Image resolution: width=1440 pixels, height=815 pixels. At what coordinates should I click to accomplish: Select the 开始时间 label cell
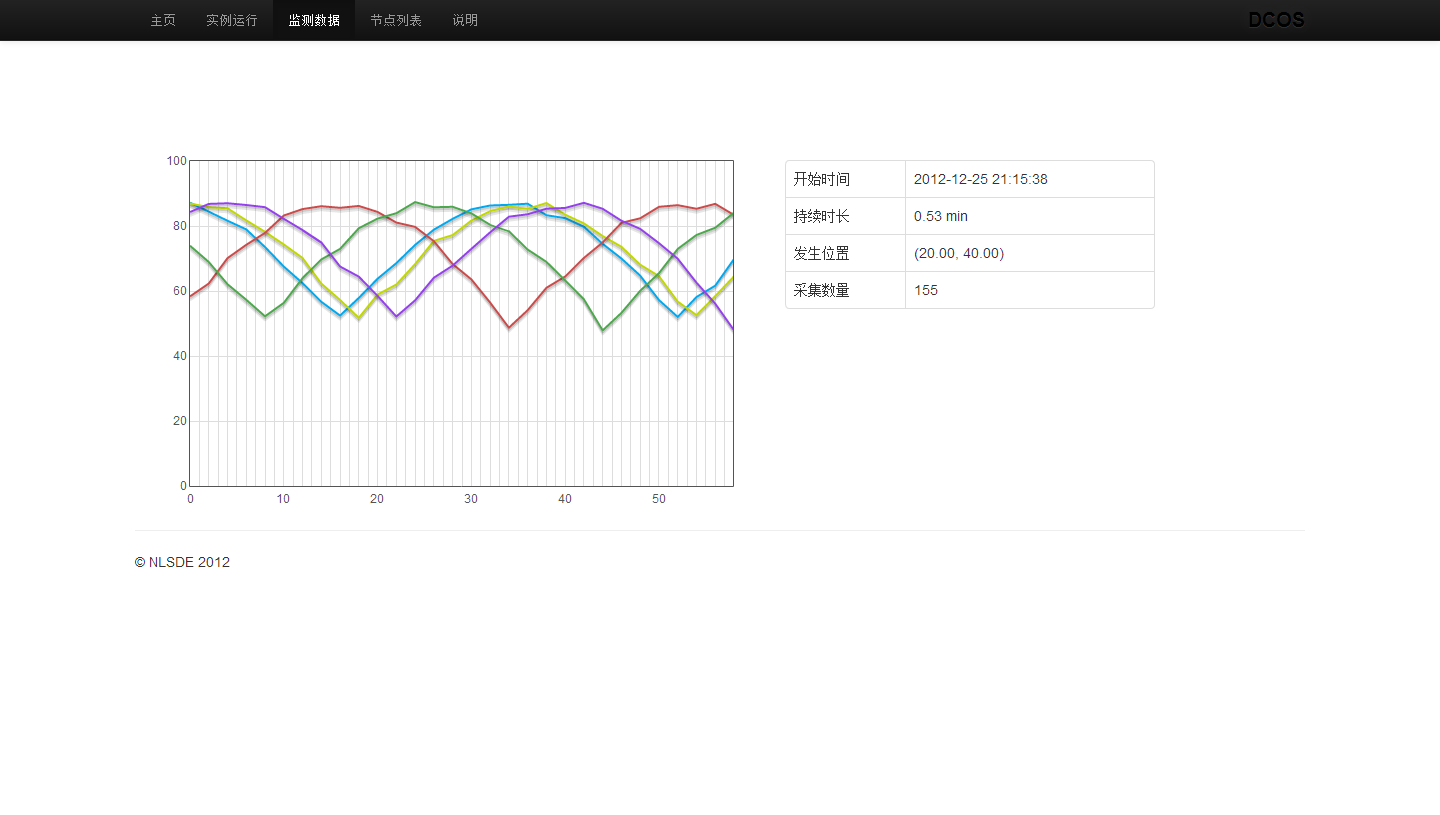click(x=846, y=179)
